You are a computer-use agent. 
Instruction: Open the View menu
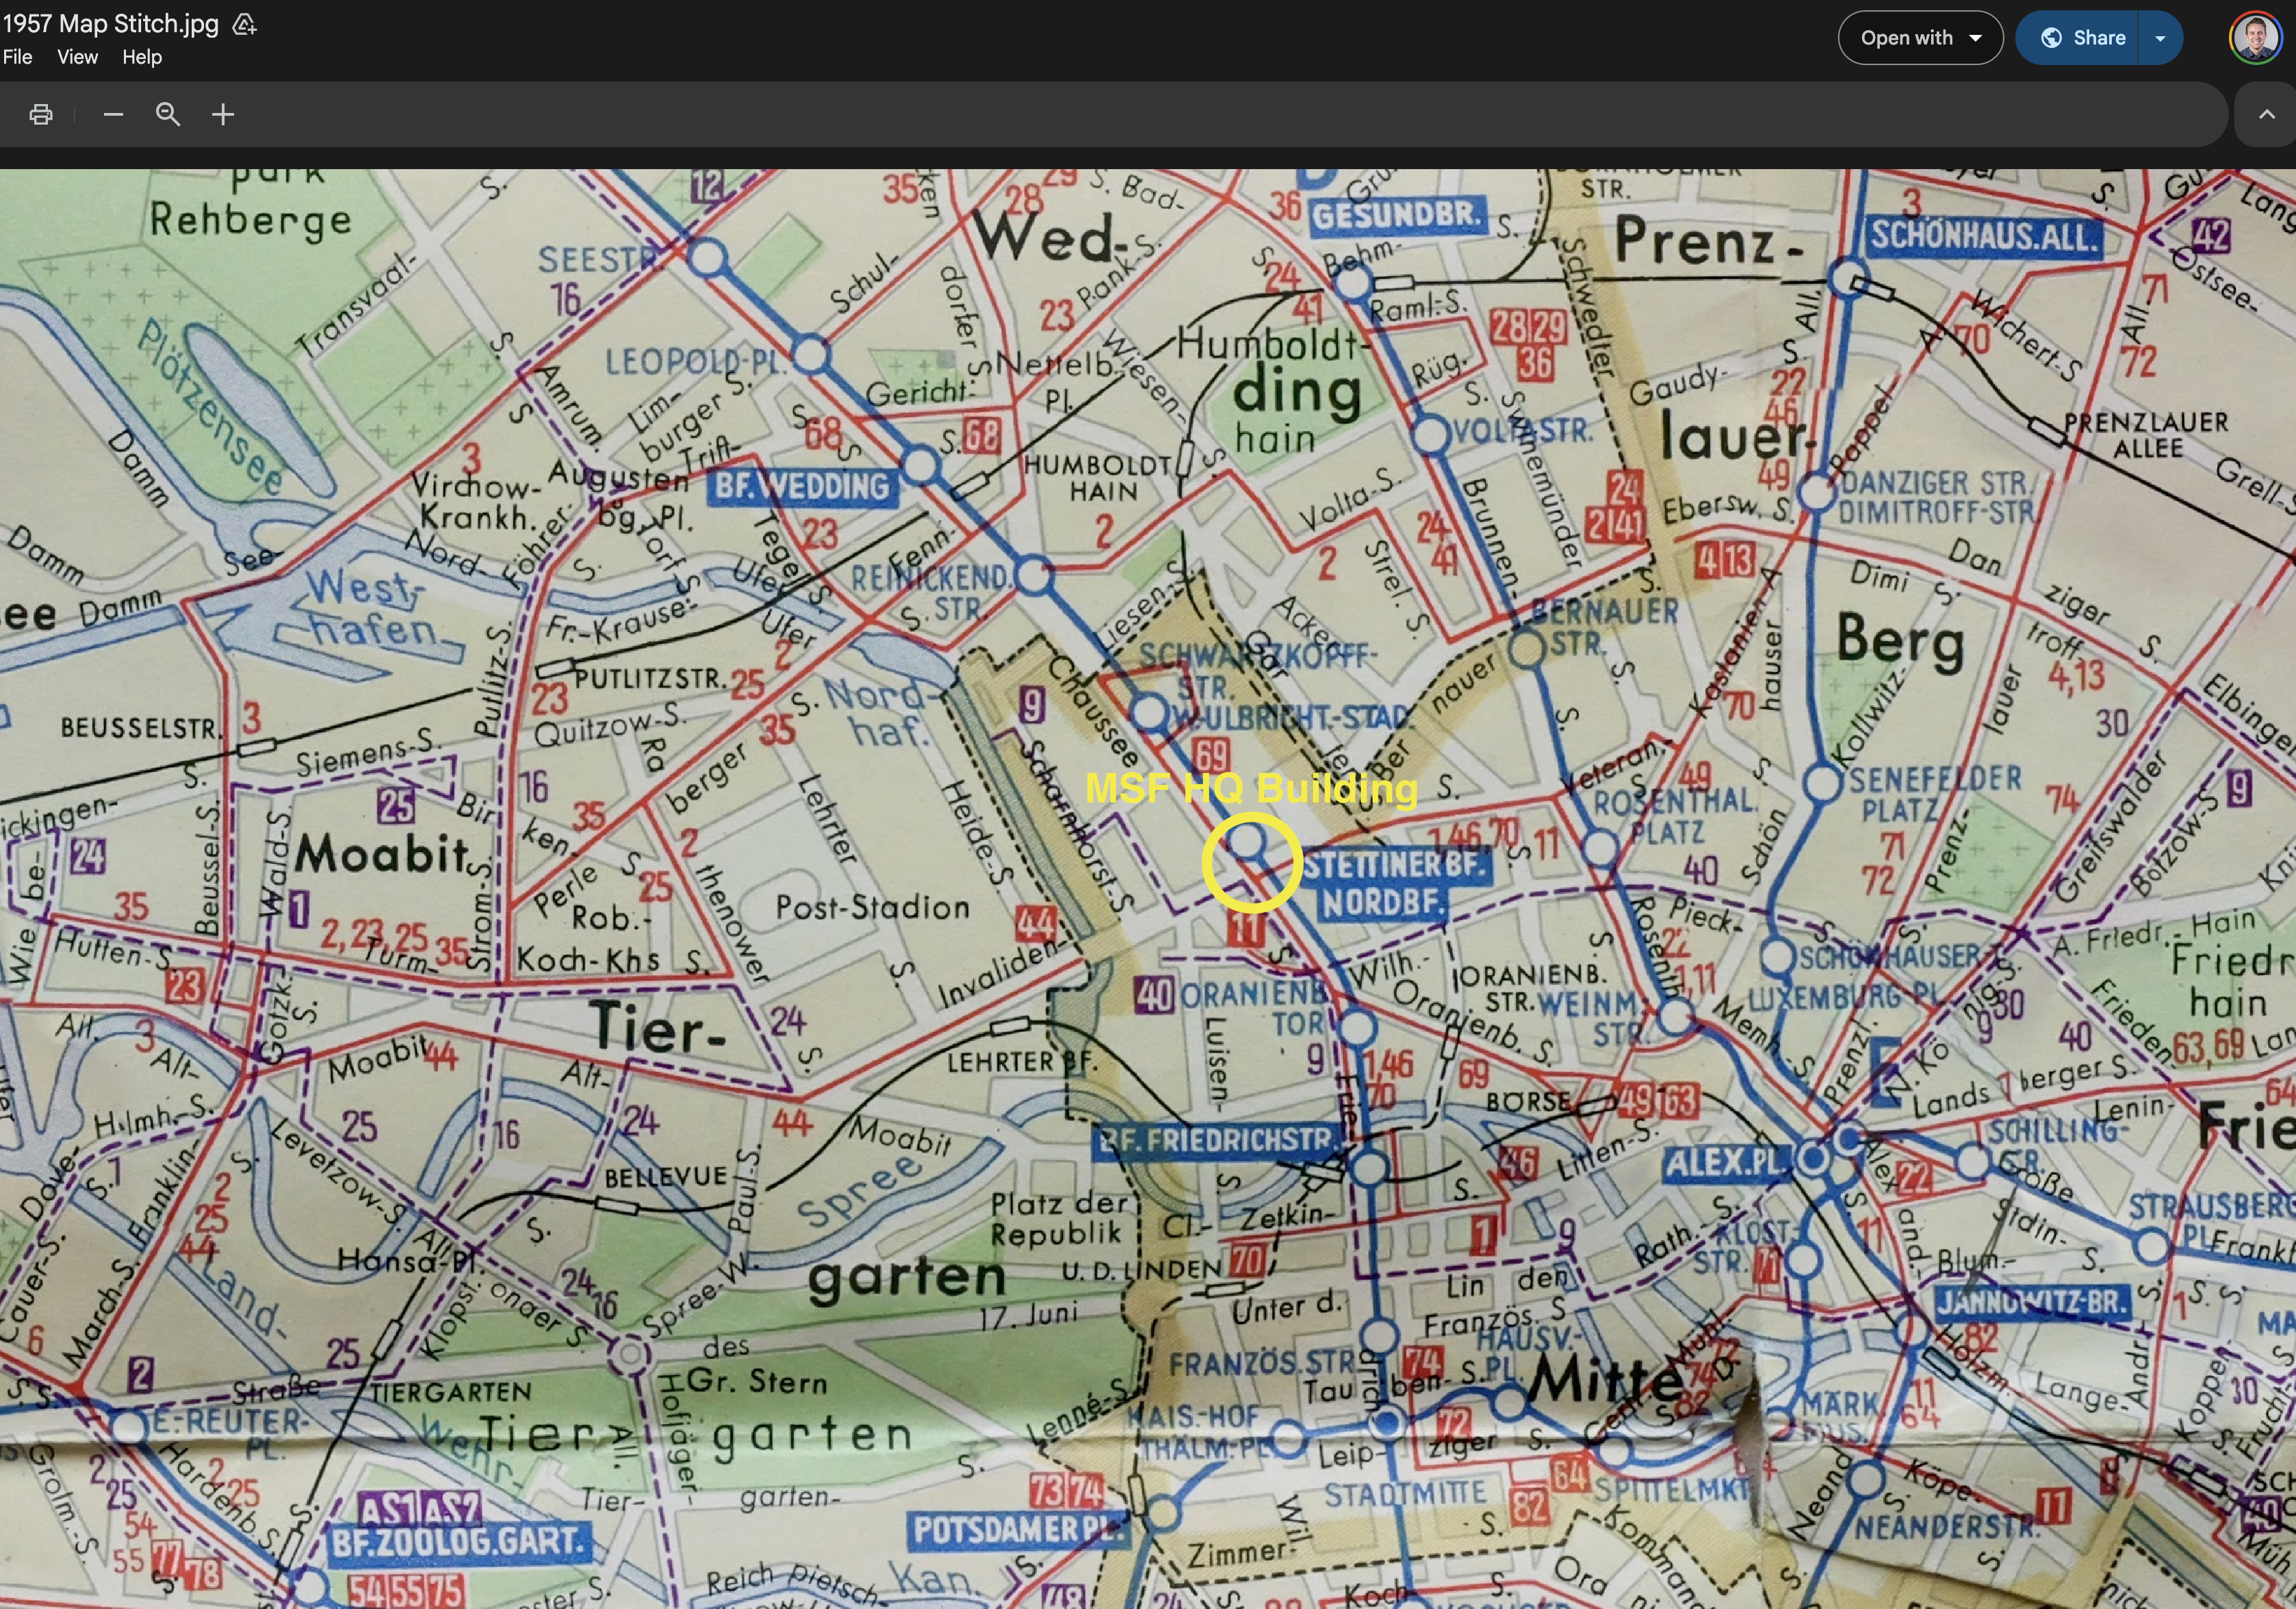pyautogui.click(x=77, y=57)
